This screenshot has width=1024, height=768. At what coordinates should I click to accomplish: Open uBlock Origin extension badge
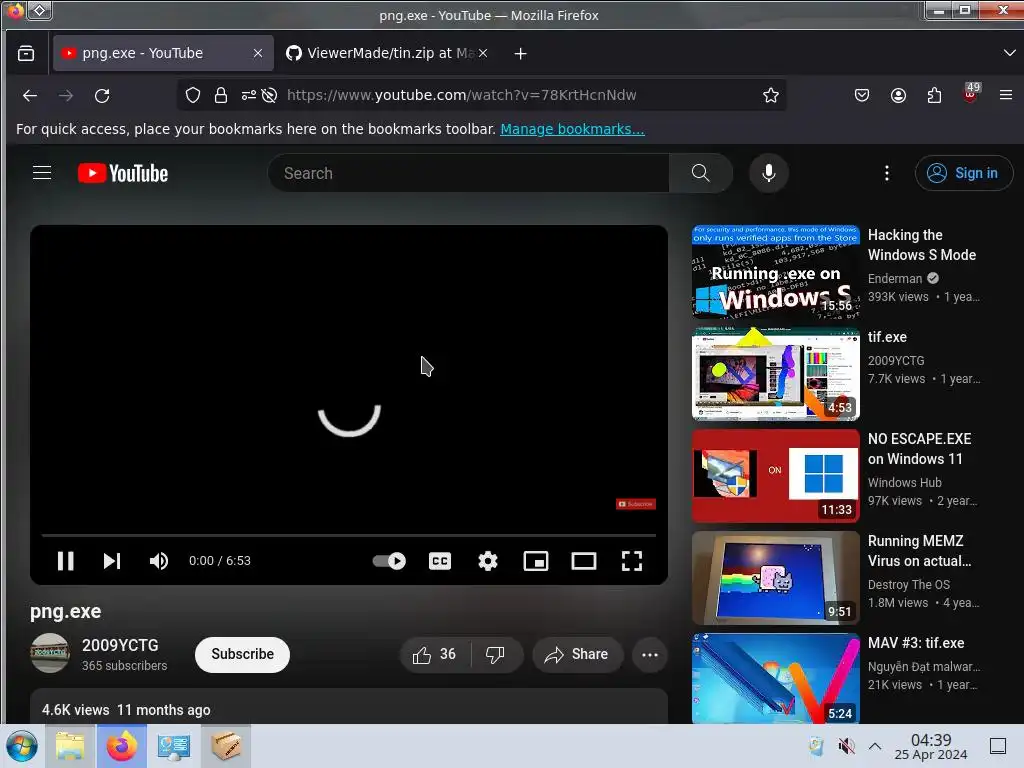tap(970, 94)
